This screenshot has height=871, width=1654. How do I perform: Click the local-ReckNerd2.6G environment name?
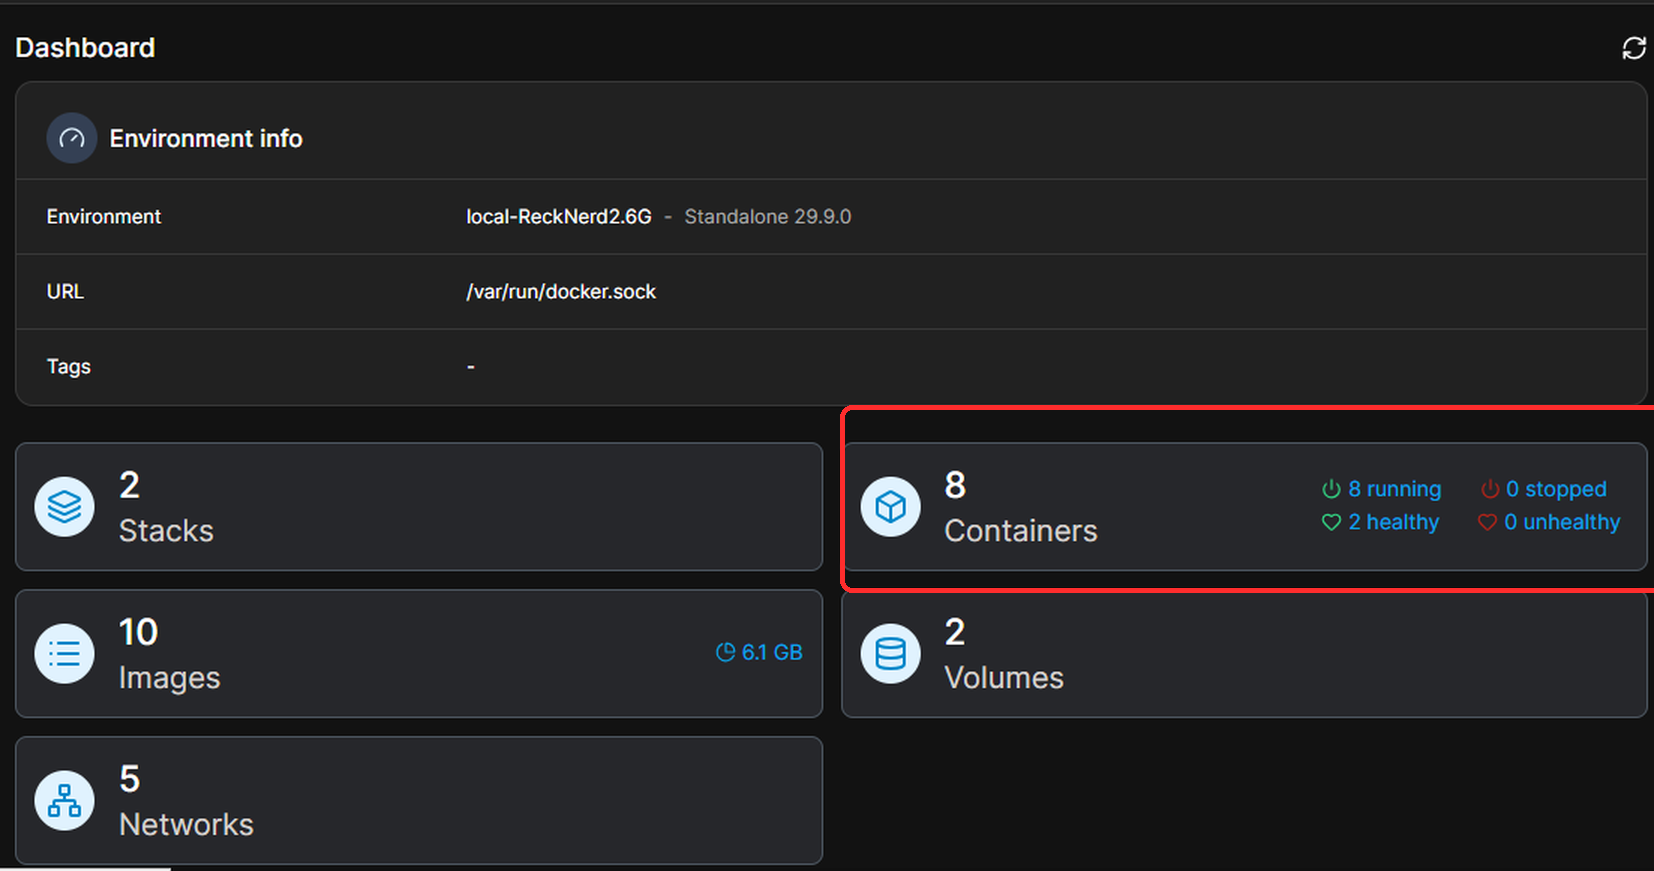click(559, 217)
